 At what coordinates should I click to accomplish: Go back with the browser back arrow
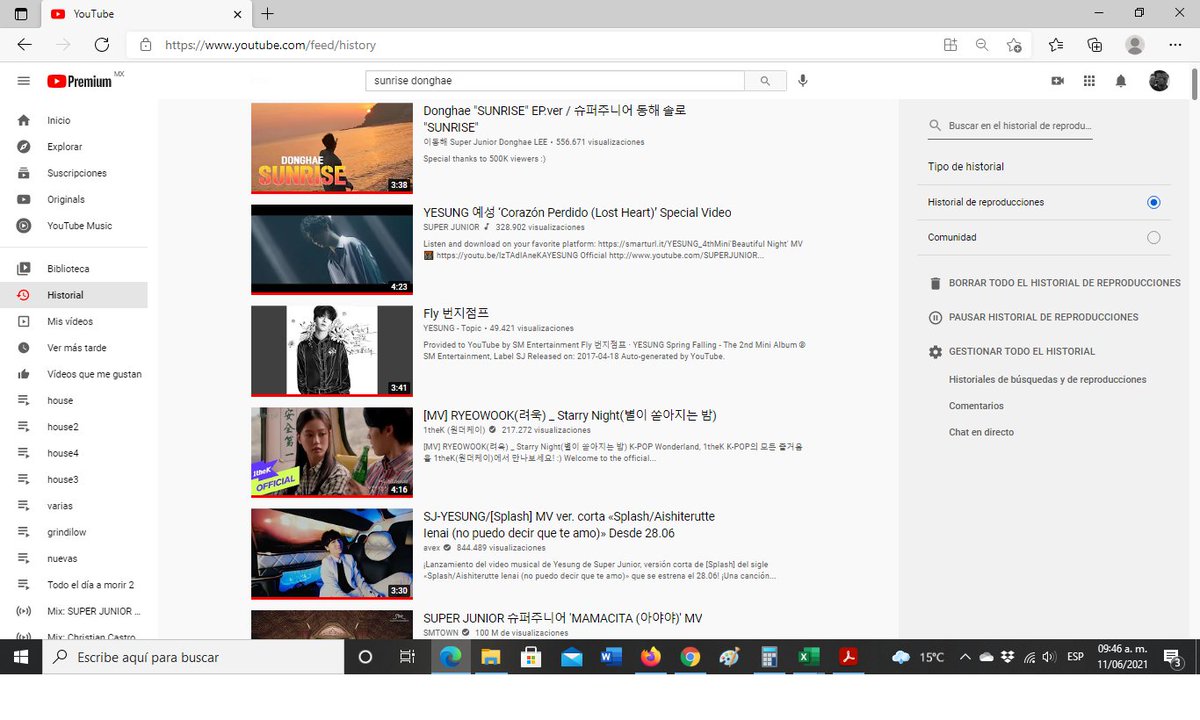[24, 45]
